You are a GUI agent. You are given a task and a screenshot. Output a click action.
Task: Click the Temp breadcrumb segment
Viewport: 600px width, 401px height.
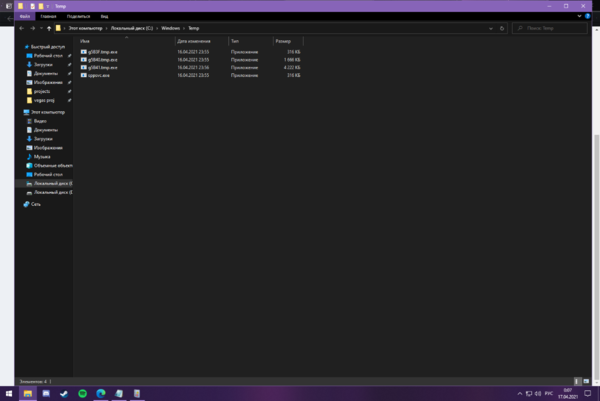pyautogui.click(x=194, y=28)
